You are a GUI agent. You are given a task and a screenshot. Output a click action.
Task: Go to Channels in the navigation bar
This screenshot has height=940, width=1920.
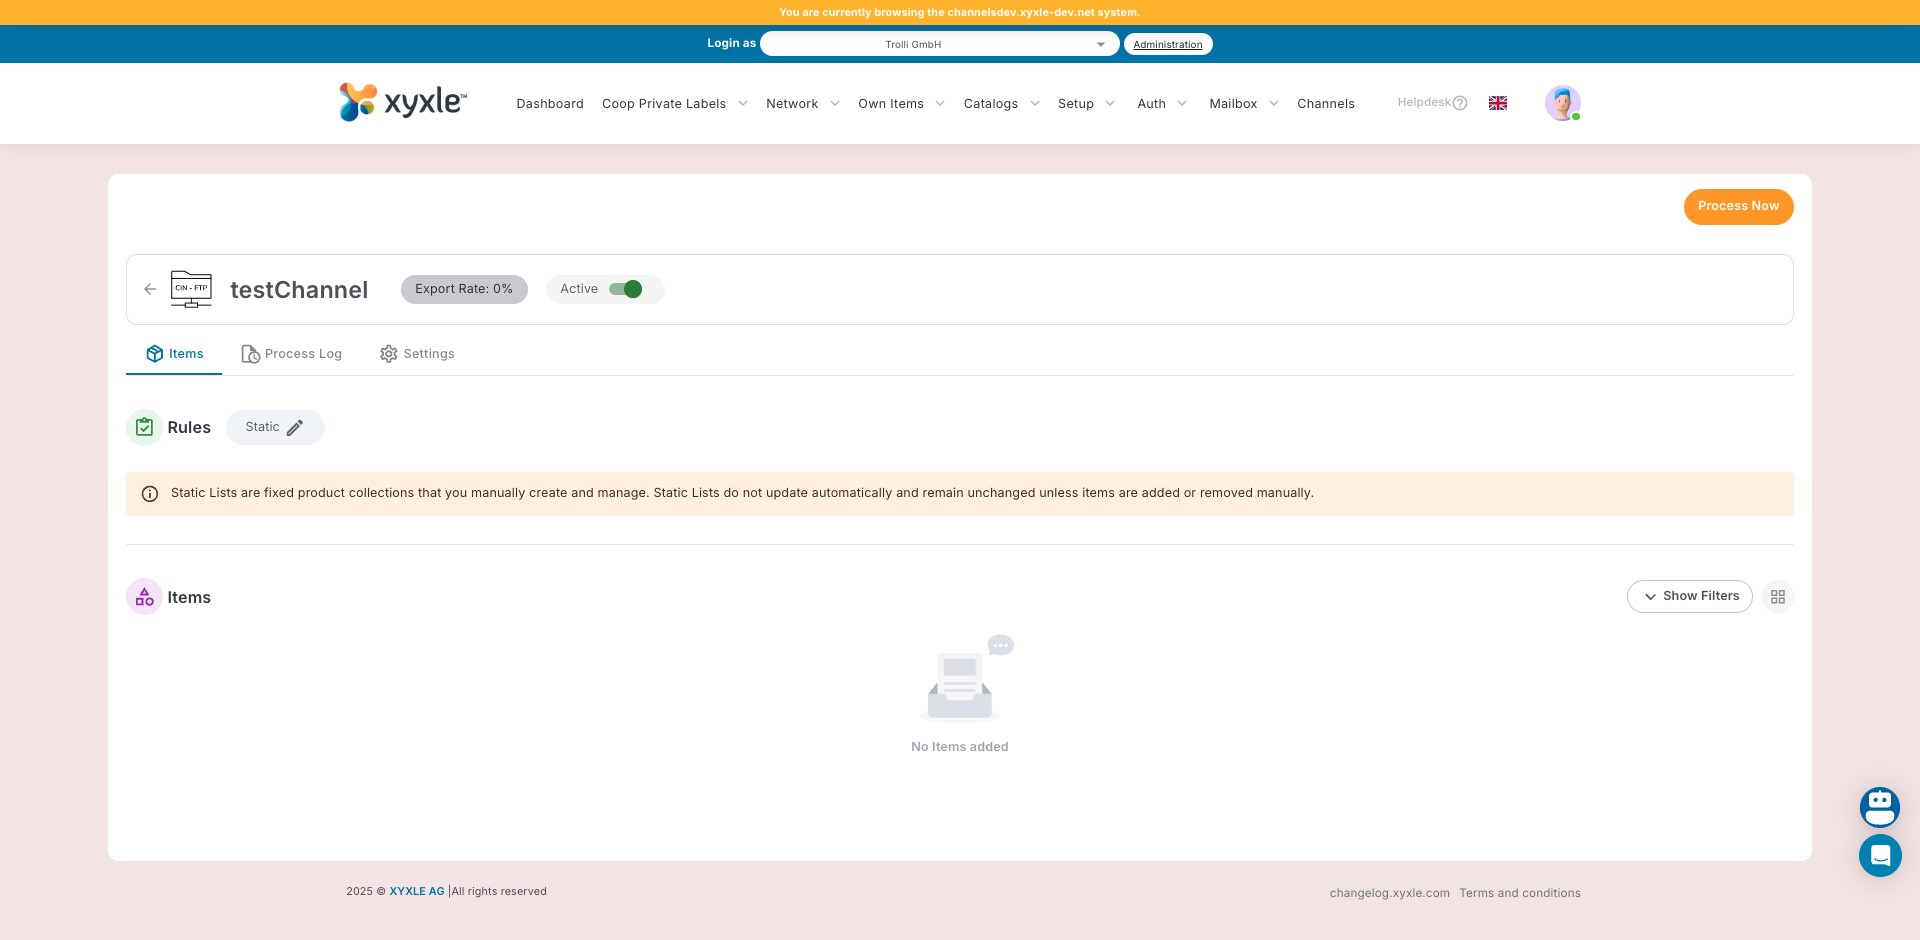(1325, 104)
